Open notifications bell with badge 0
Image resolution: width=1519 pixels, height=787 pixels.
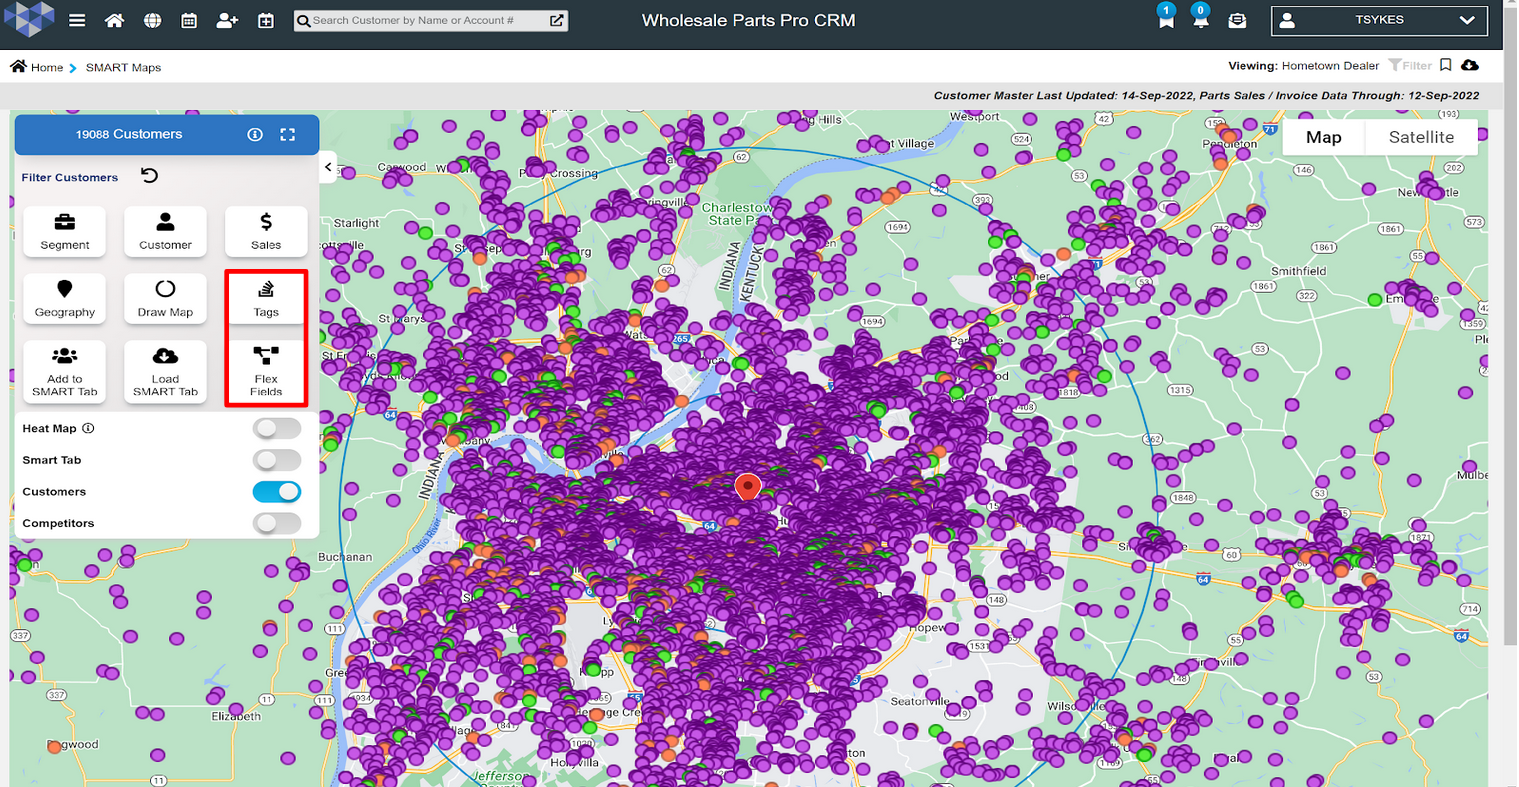[1200, 19]
